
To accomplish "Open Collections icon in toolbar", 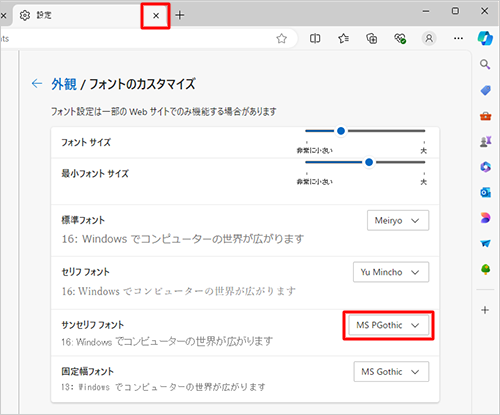I will tap(372, 39).
